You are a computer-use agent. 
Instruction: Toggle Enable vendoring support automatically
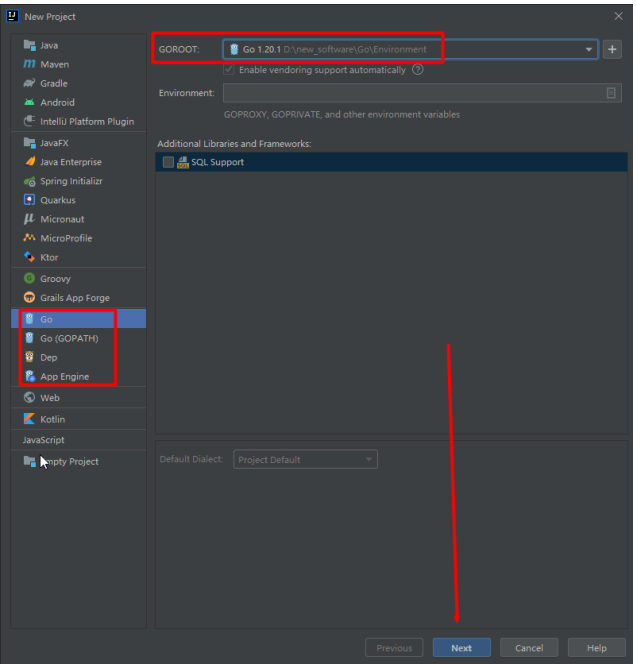[229, 69]
